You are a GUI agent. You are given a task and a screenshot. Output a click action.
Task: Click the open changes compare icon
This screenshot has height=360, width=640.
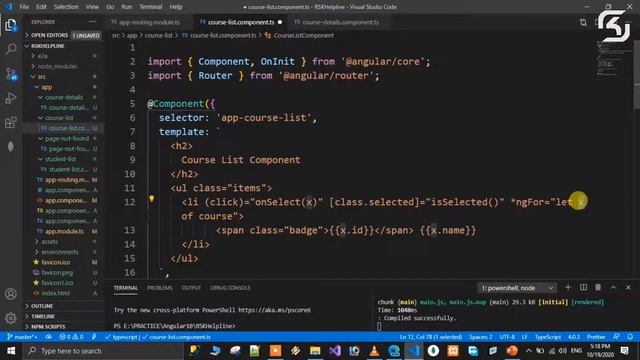pos(583,22)
